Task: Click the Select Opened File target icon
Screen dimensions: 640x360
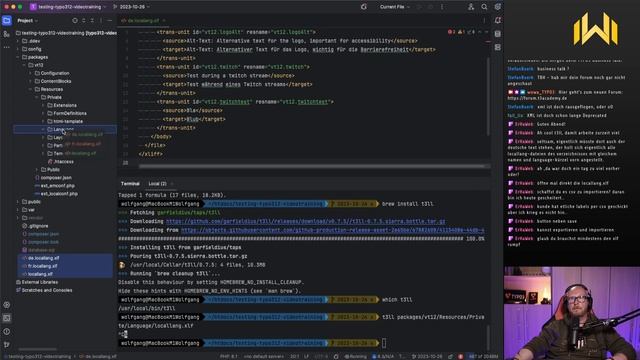Action: 75,20
